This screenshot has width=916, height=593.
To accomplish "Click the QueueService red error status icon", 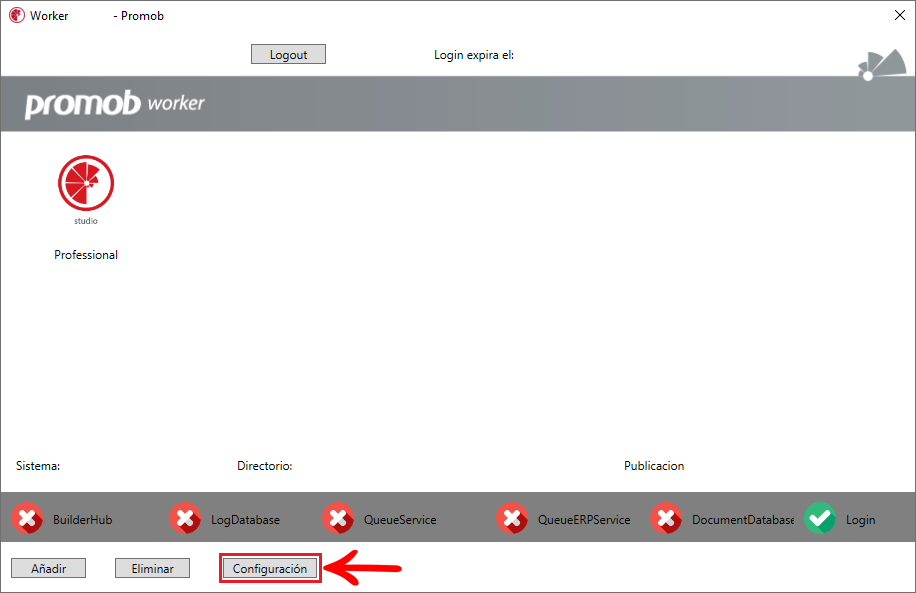I will click(338, 518).
